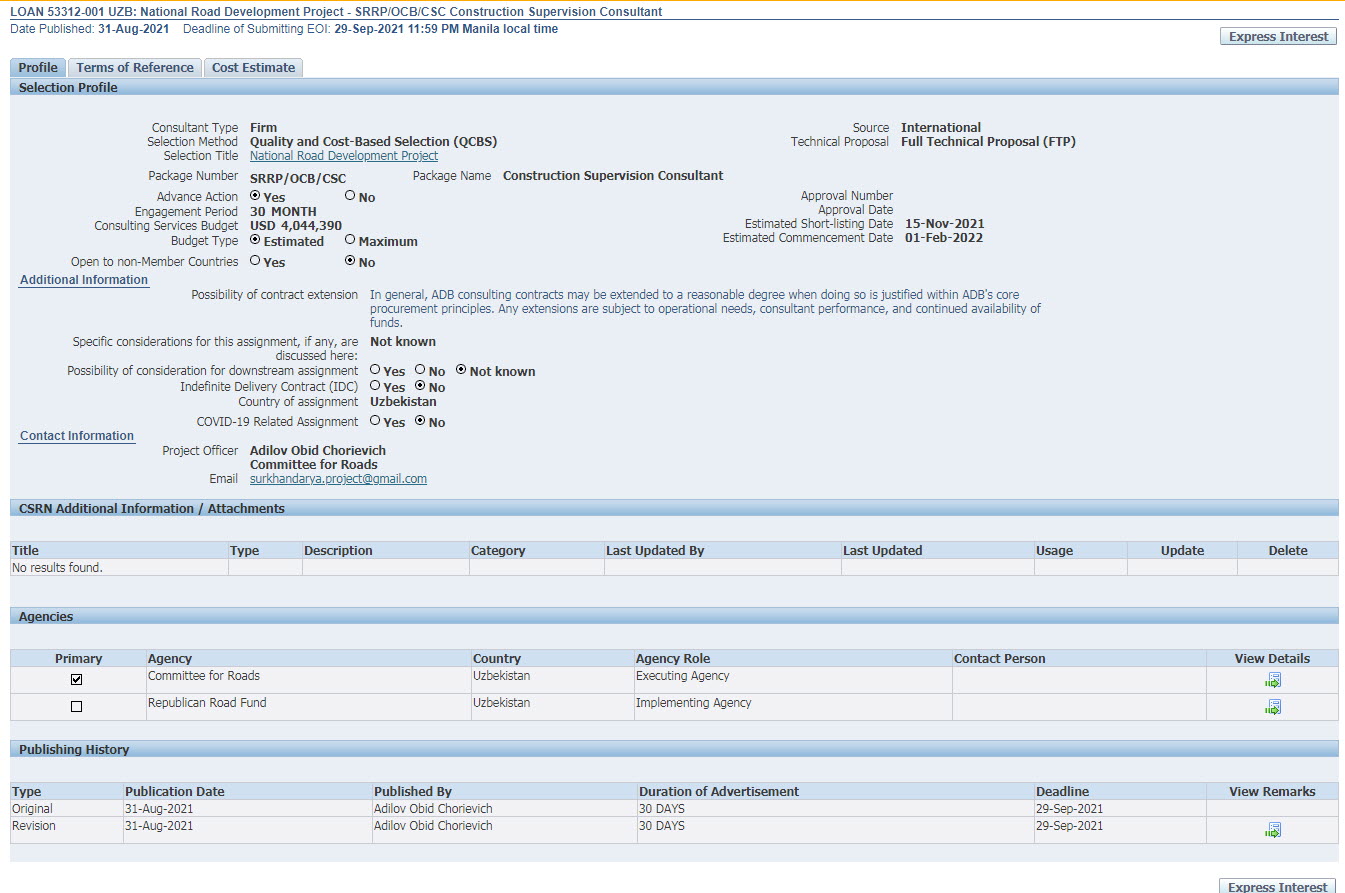Click the Last Updated column header in attachments
The image size is (1345, 893).
[882, 551]
